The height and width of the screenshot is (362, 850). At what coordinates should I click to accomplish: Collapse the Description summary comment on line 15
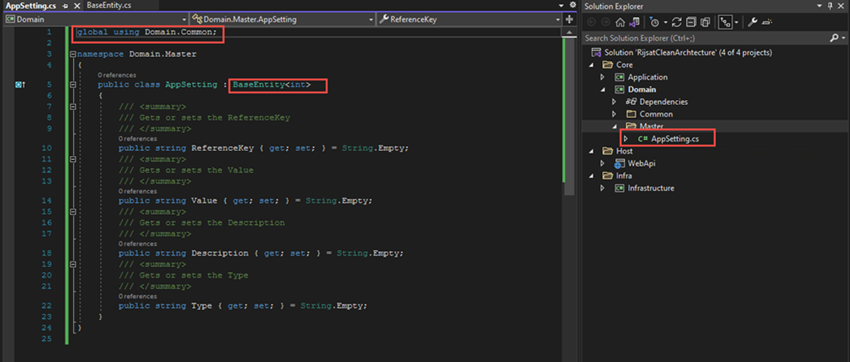(x=73, y=212)
